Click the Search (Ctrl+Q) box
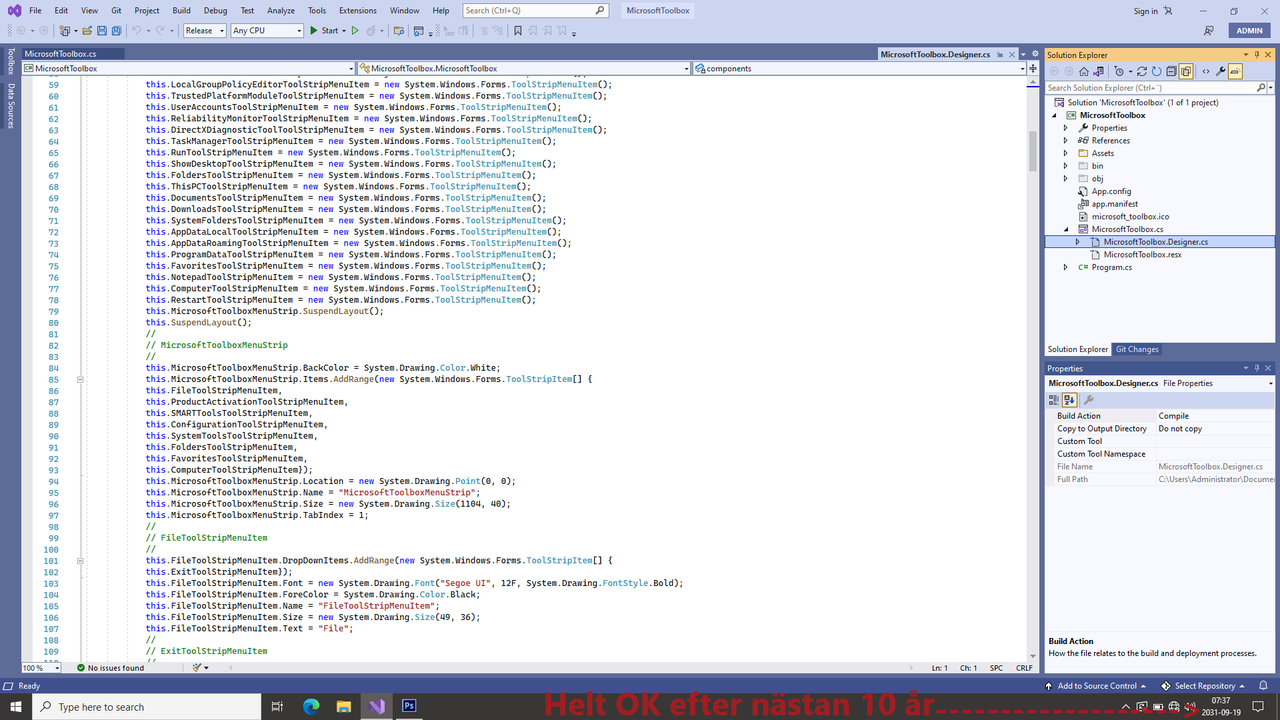Viewport: 1280px width, 720px height. coord(536,11)
